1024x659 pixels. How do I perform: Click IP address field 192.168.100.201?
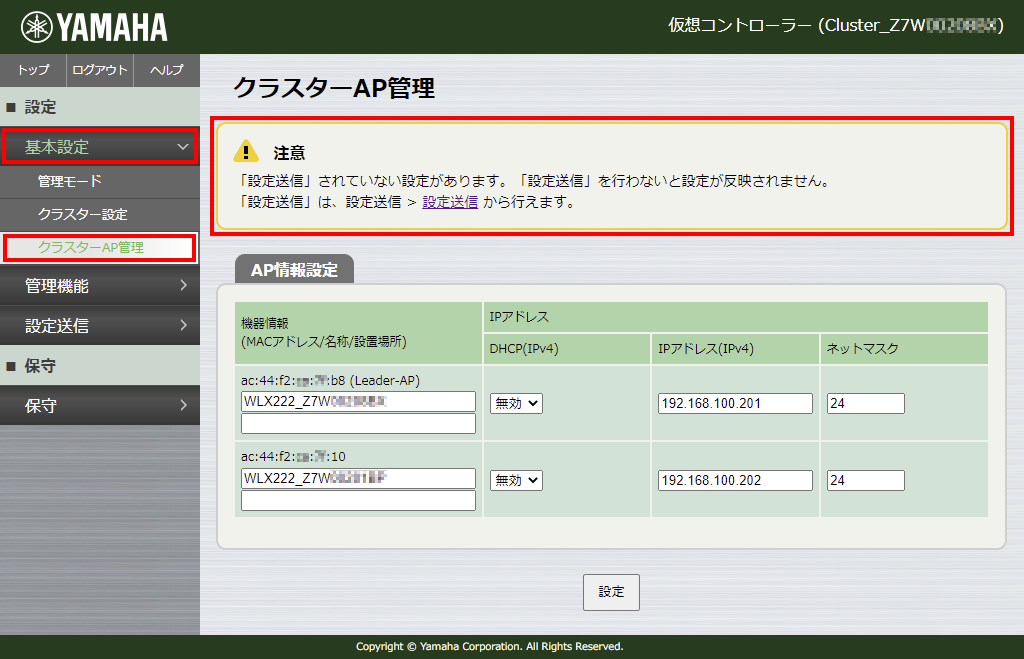pyautogui.click(x=735, y=403)
